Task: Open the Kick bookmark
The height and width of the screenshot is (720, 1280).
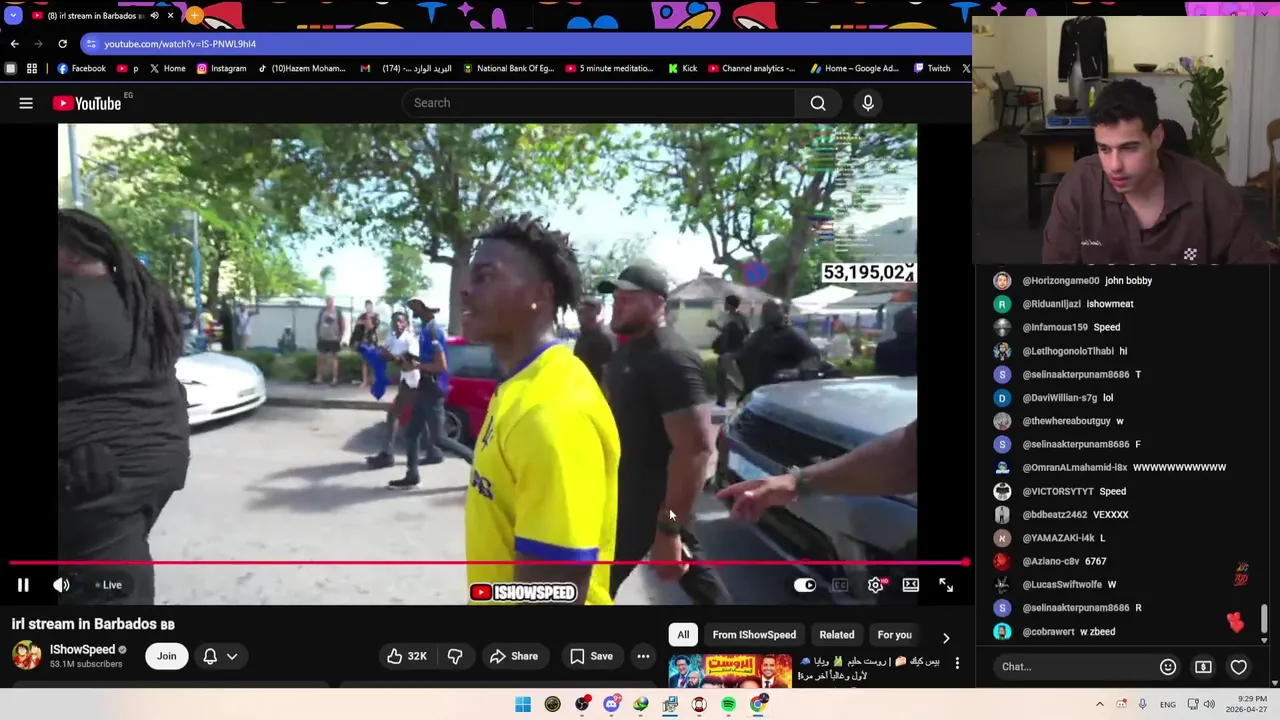Action: (682, 69)
